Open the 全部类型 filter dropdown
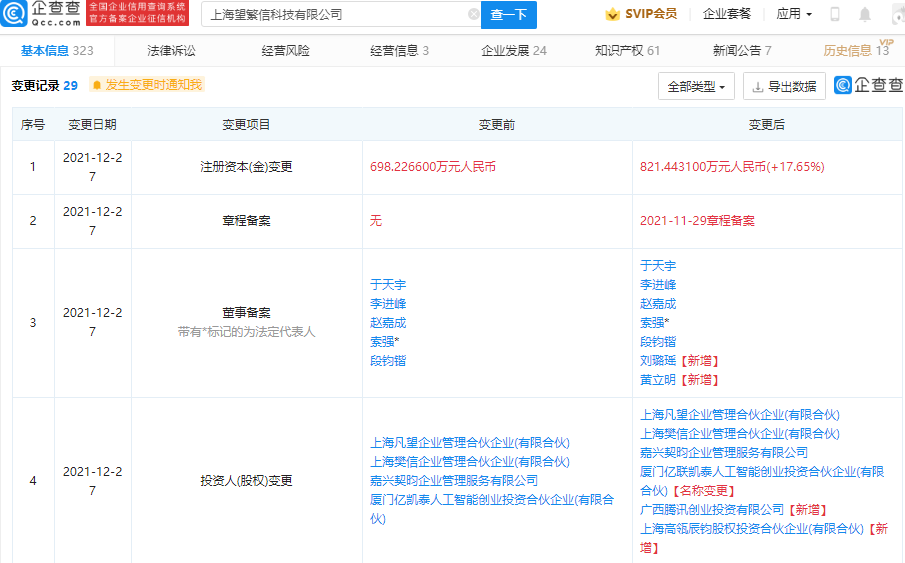Viewport: 905px width, 563px height. pyautogui.click(x=696, y=87)
